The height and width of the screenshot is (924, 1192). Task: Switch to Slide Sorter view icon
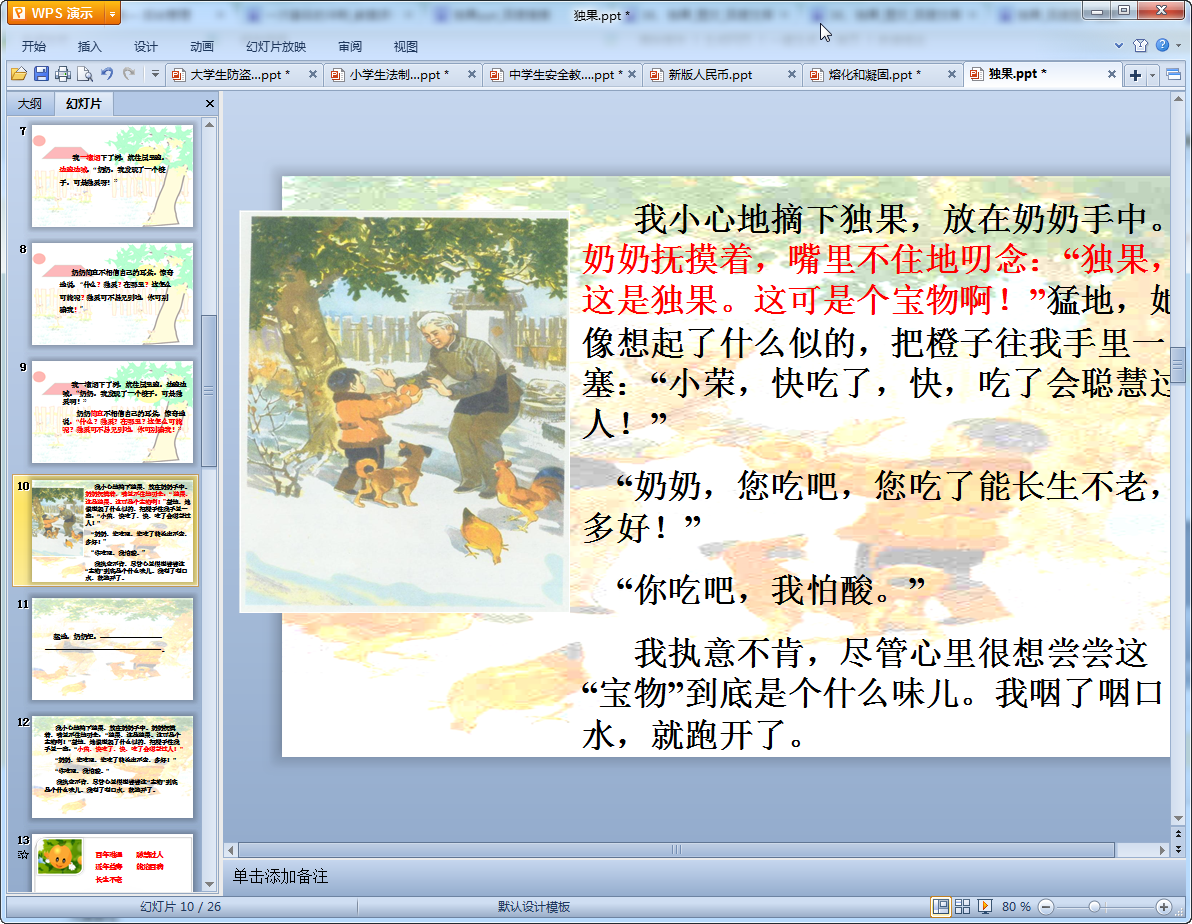[x=962, y=907]
